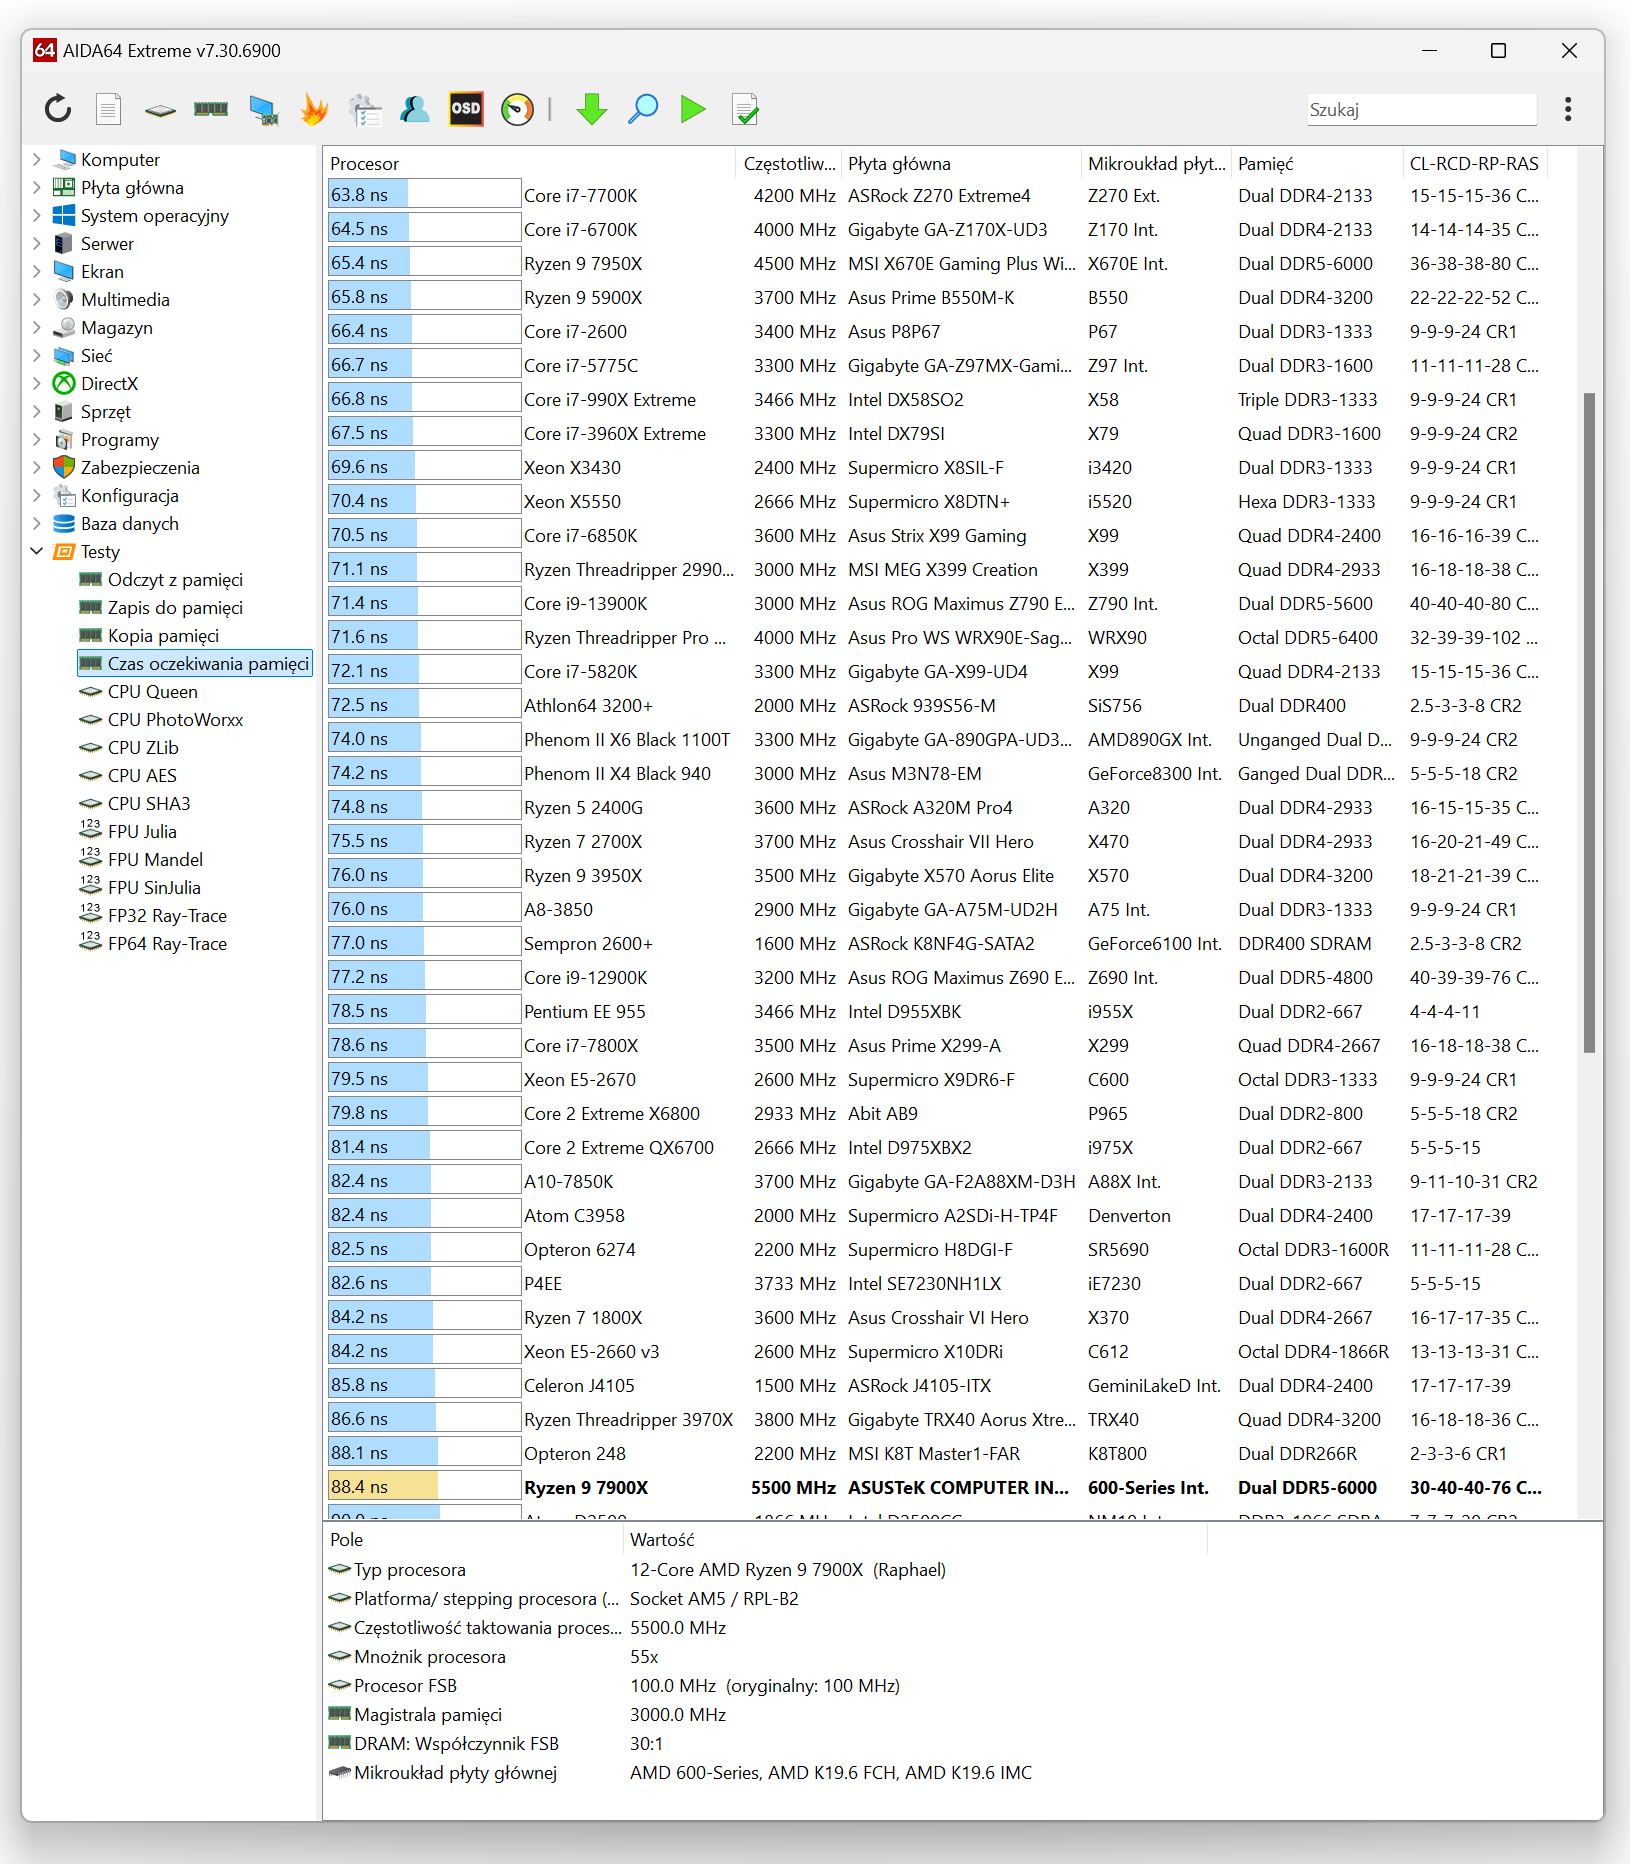Launch the system stability test flame icon
The width and height of the screenshot is (1630, 1864).
(314, 109)
